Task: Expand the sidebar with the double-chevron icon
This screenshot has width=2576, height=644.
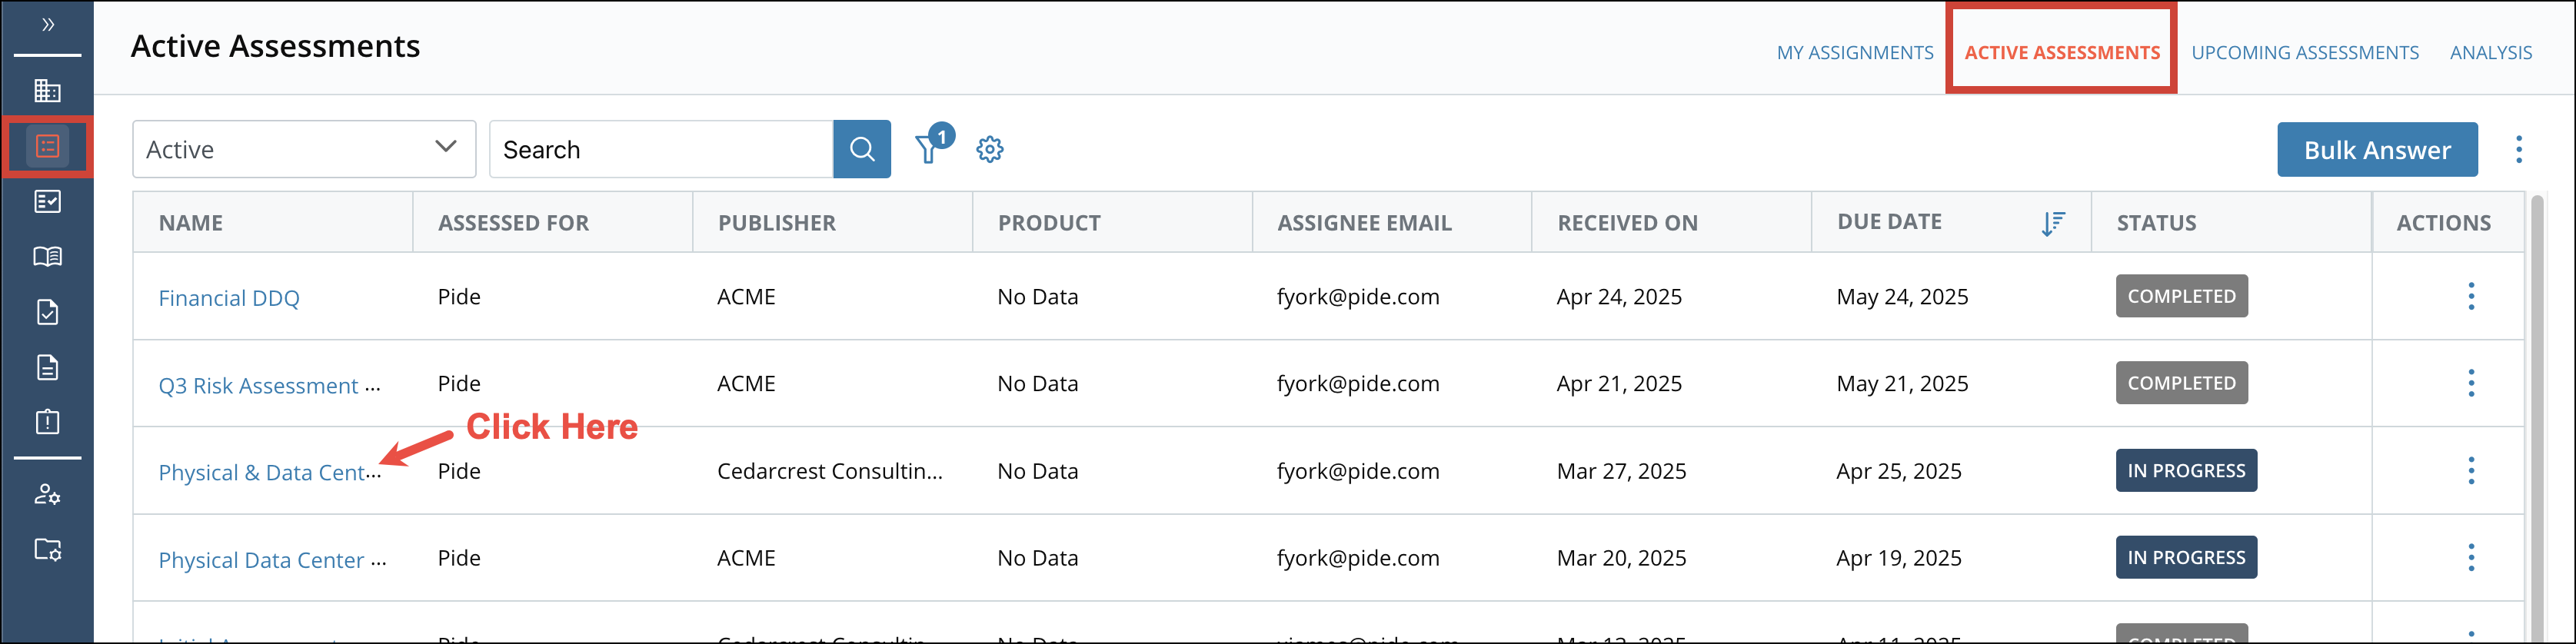Action: (47, 25)
